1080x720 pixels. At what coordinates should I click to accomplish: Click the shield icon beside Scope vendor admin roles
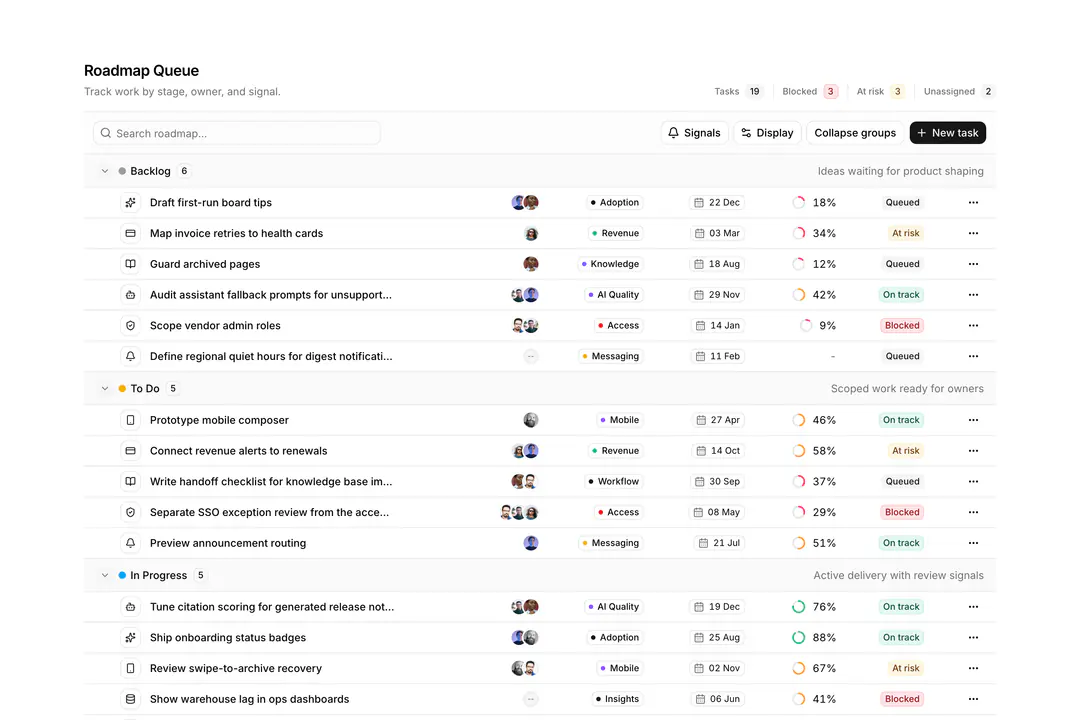click(x=130, y=325)
